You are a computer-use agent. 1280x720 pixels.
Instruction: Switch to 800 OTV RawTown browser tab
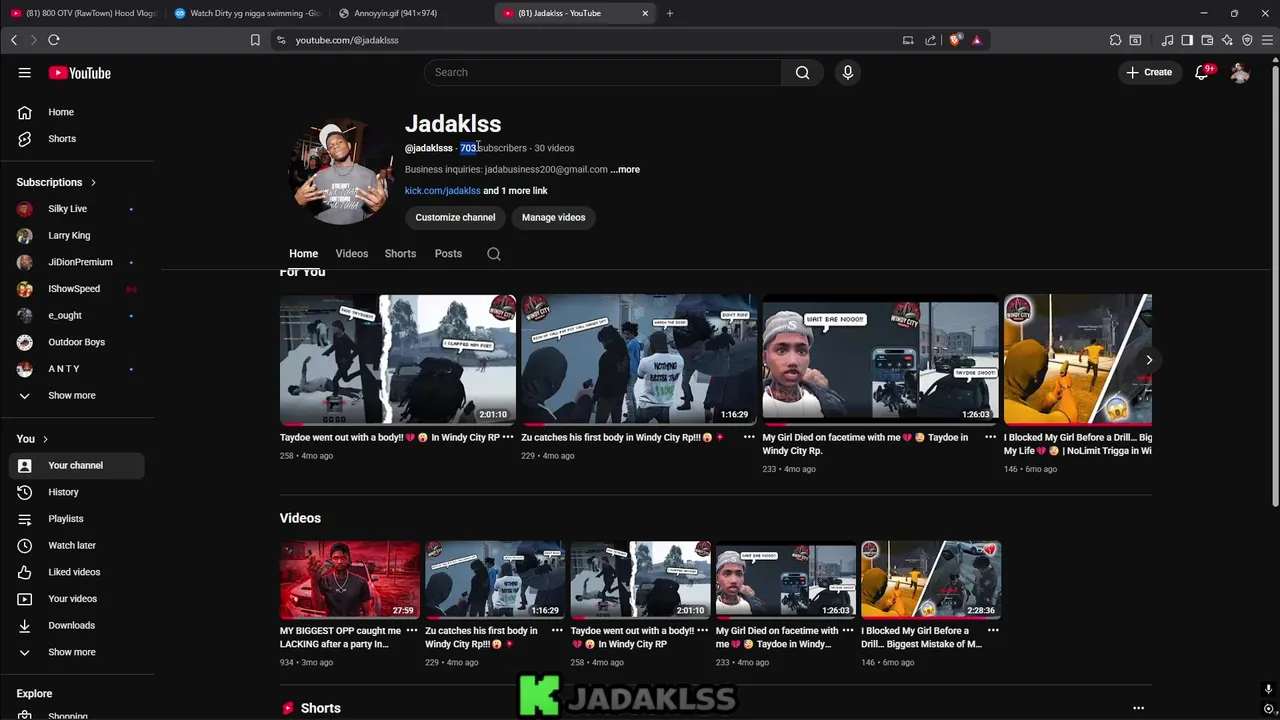point(82,13)
